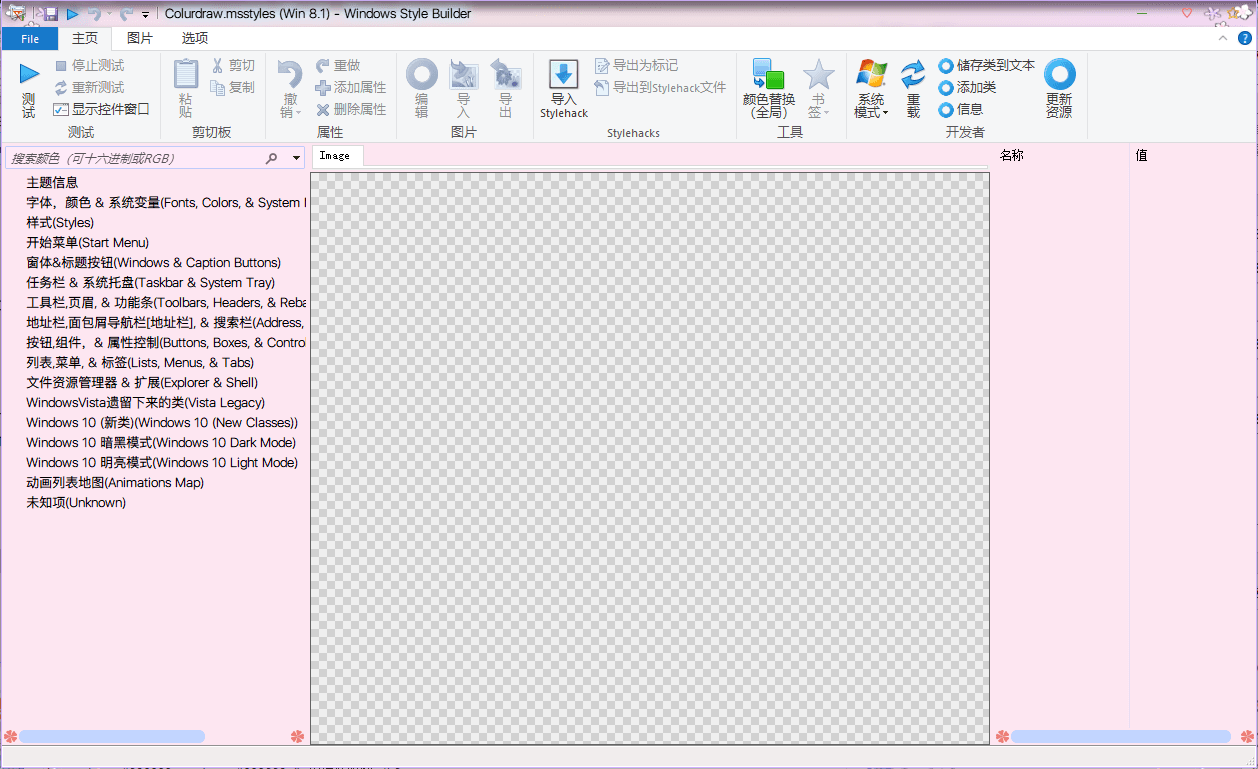Viewport: 1258px width, 769px height.
Task: Click the properties panel horizontal scrollbar
Action: [x=1121, y=736]
